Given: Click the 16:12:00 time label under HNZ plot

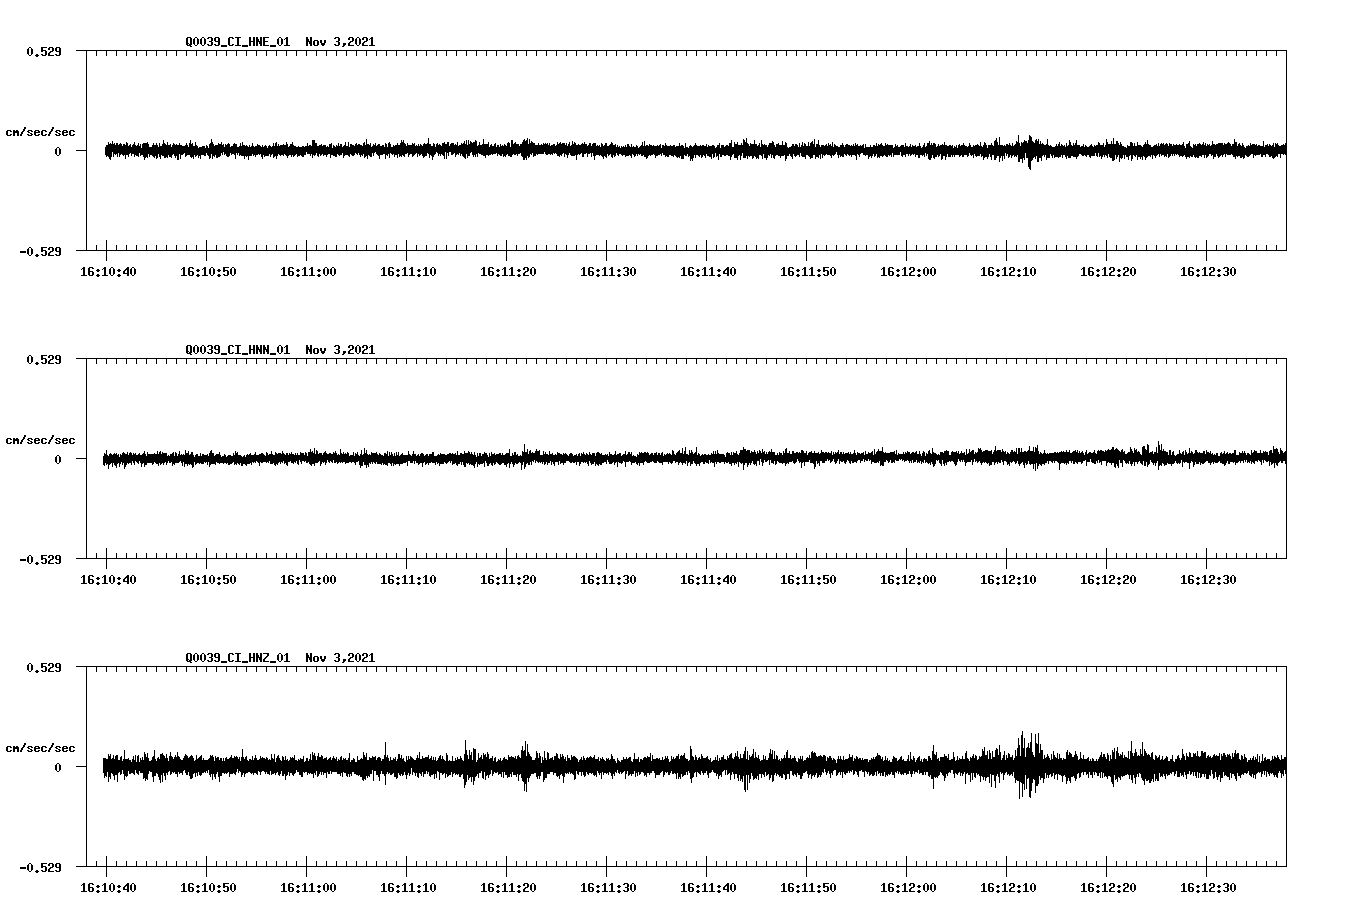Looking at the screenshot, I should click(x=908, y=888).
